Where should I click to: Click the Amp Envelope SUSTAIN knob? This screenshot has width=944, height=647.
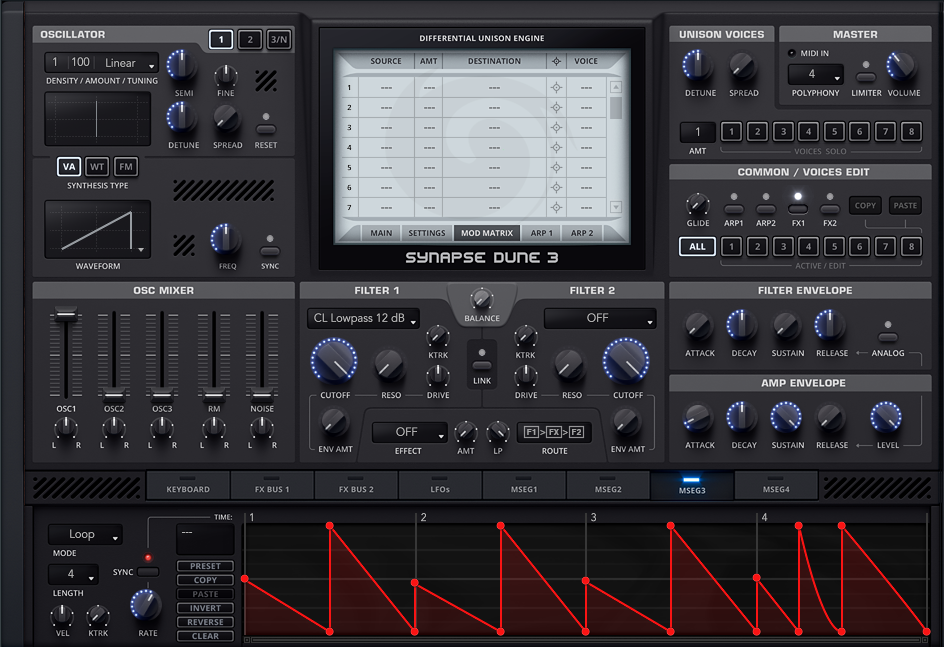pos(786,418)
